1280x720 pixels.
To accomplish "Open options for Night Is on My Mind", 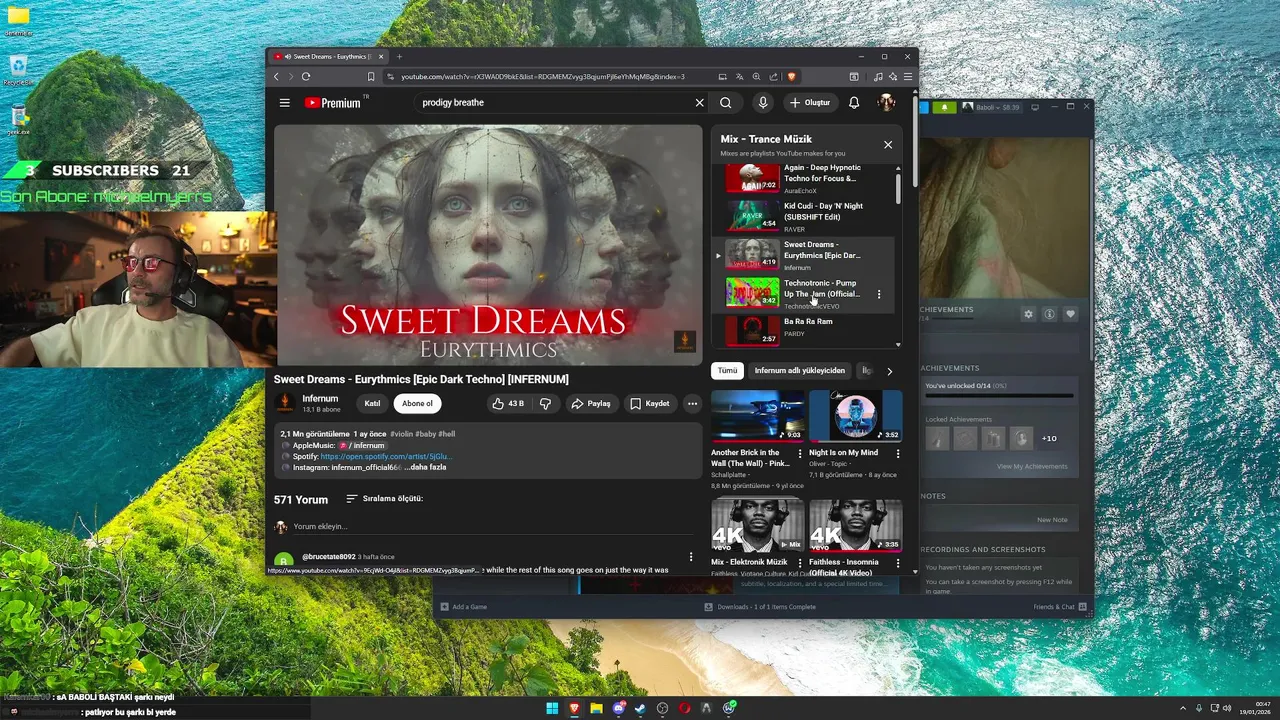I will 897,454.
